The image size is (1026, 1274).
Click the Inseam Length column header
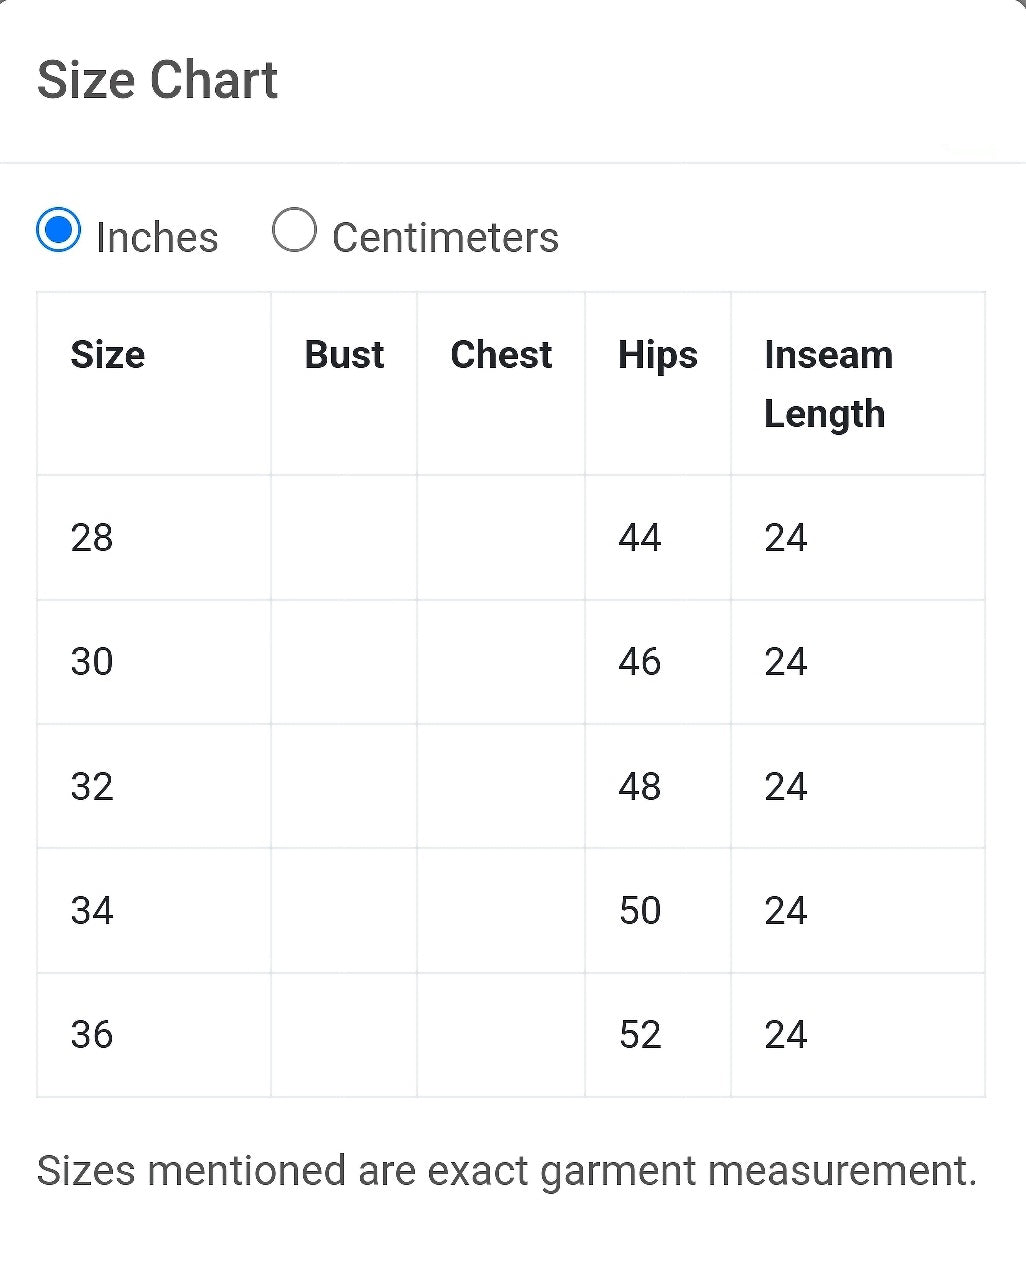click(828, 384)
